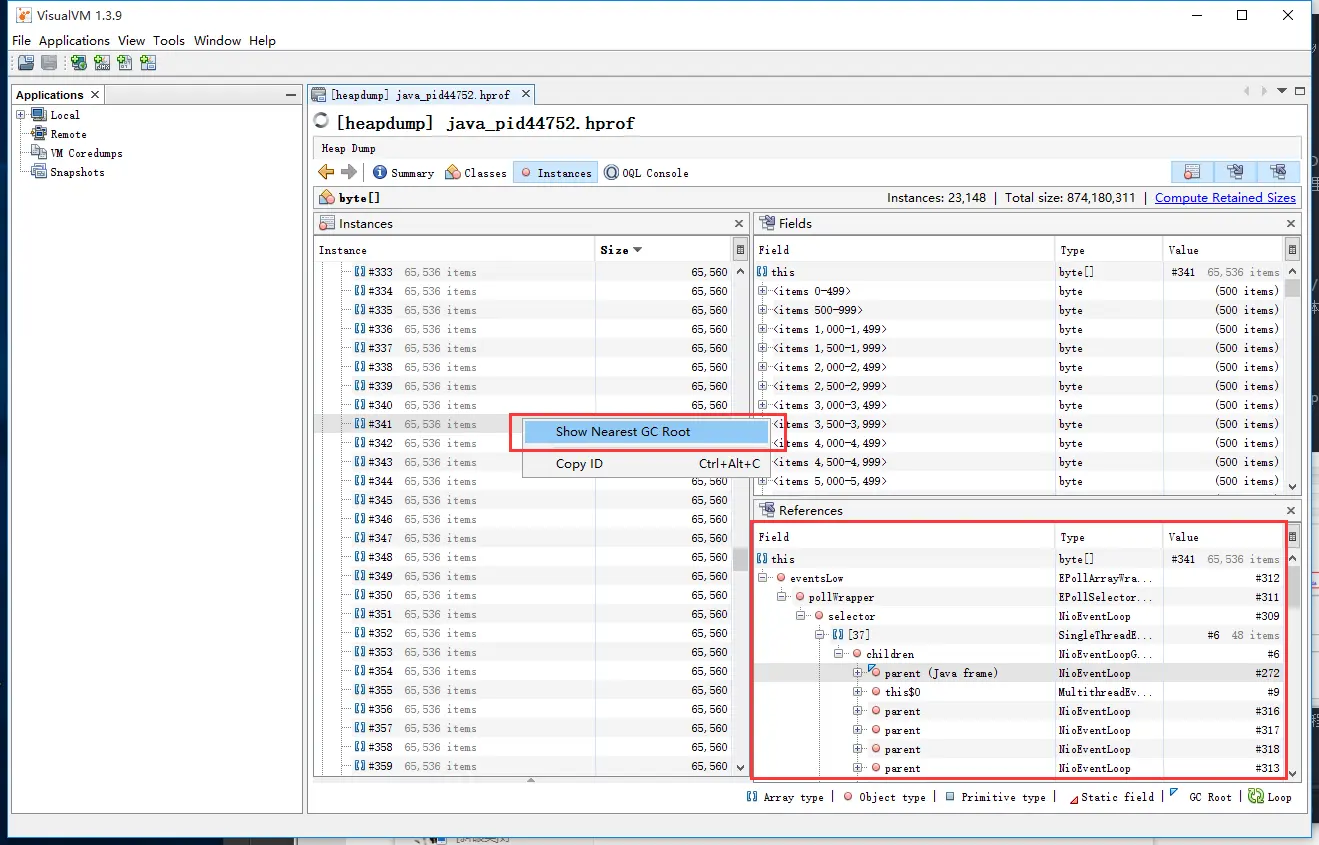Expand the this$0 reference node
1319x845 pixels.
tap(858, 692)
